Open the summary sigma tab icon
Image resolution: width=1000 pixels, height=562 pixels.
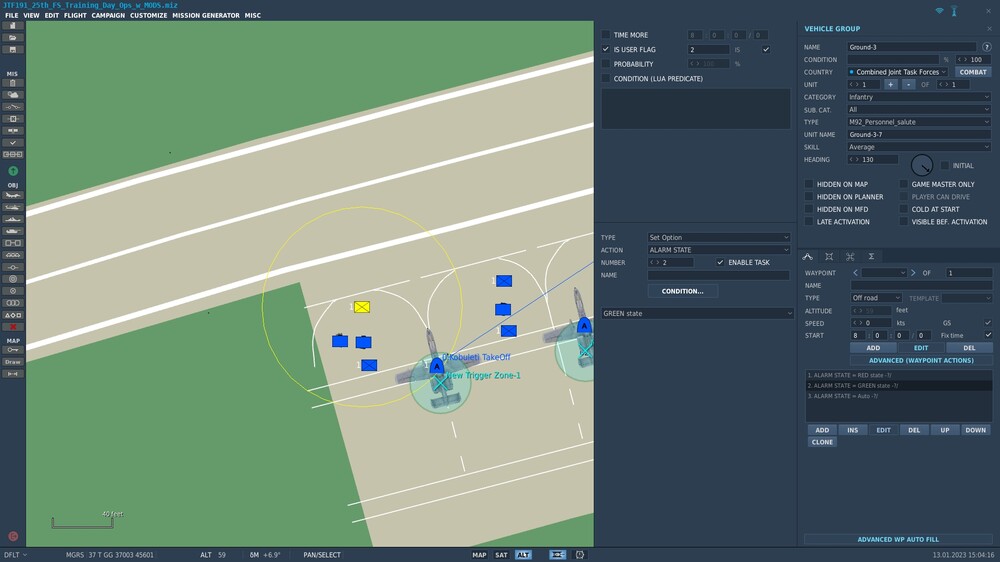tap(871, 256)
